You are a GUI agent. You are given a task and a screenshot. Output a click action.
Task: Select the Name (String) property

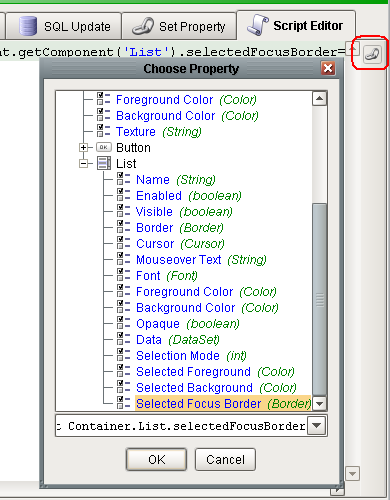(x=176, y=180)
